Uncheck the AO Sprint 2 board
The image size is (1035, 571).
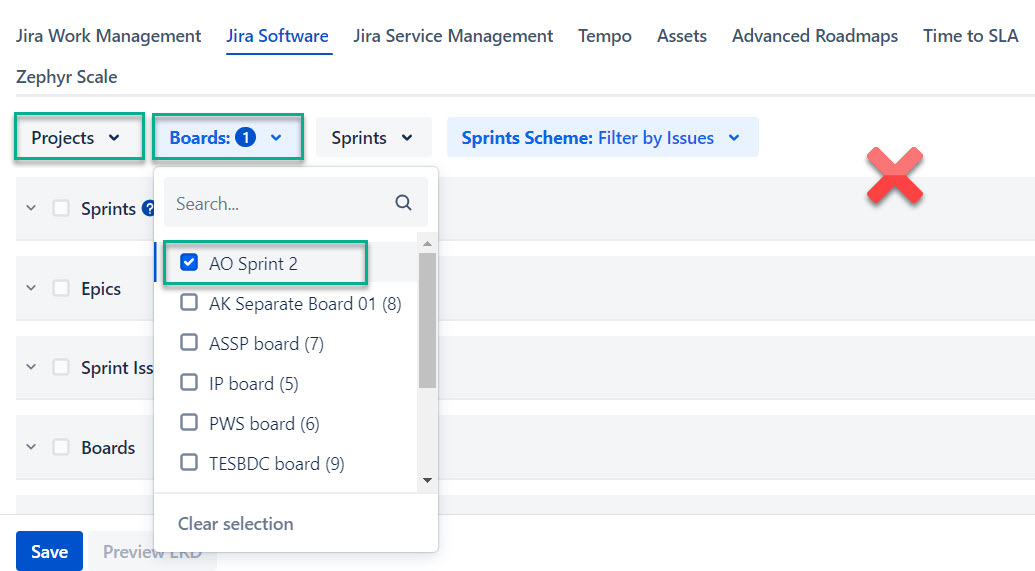(x=189, y=263)
